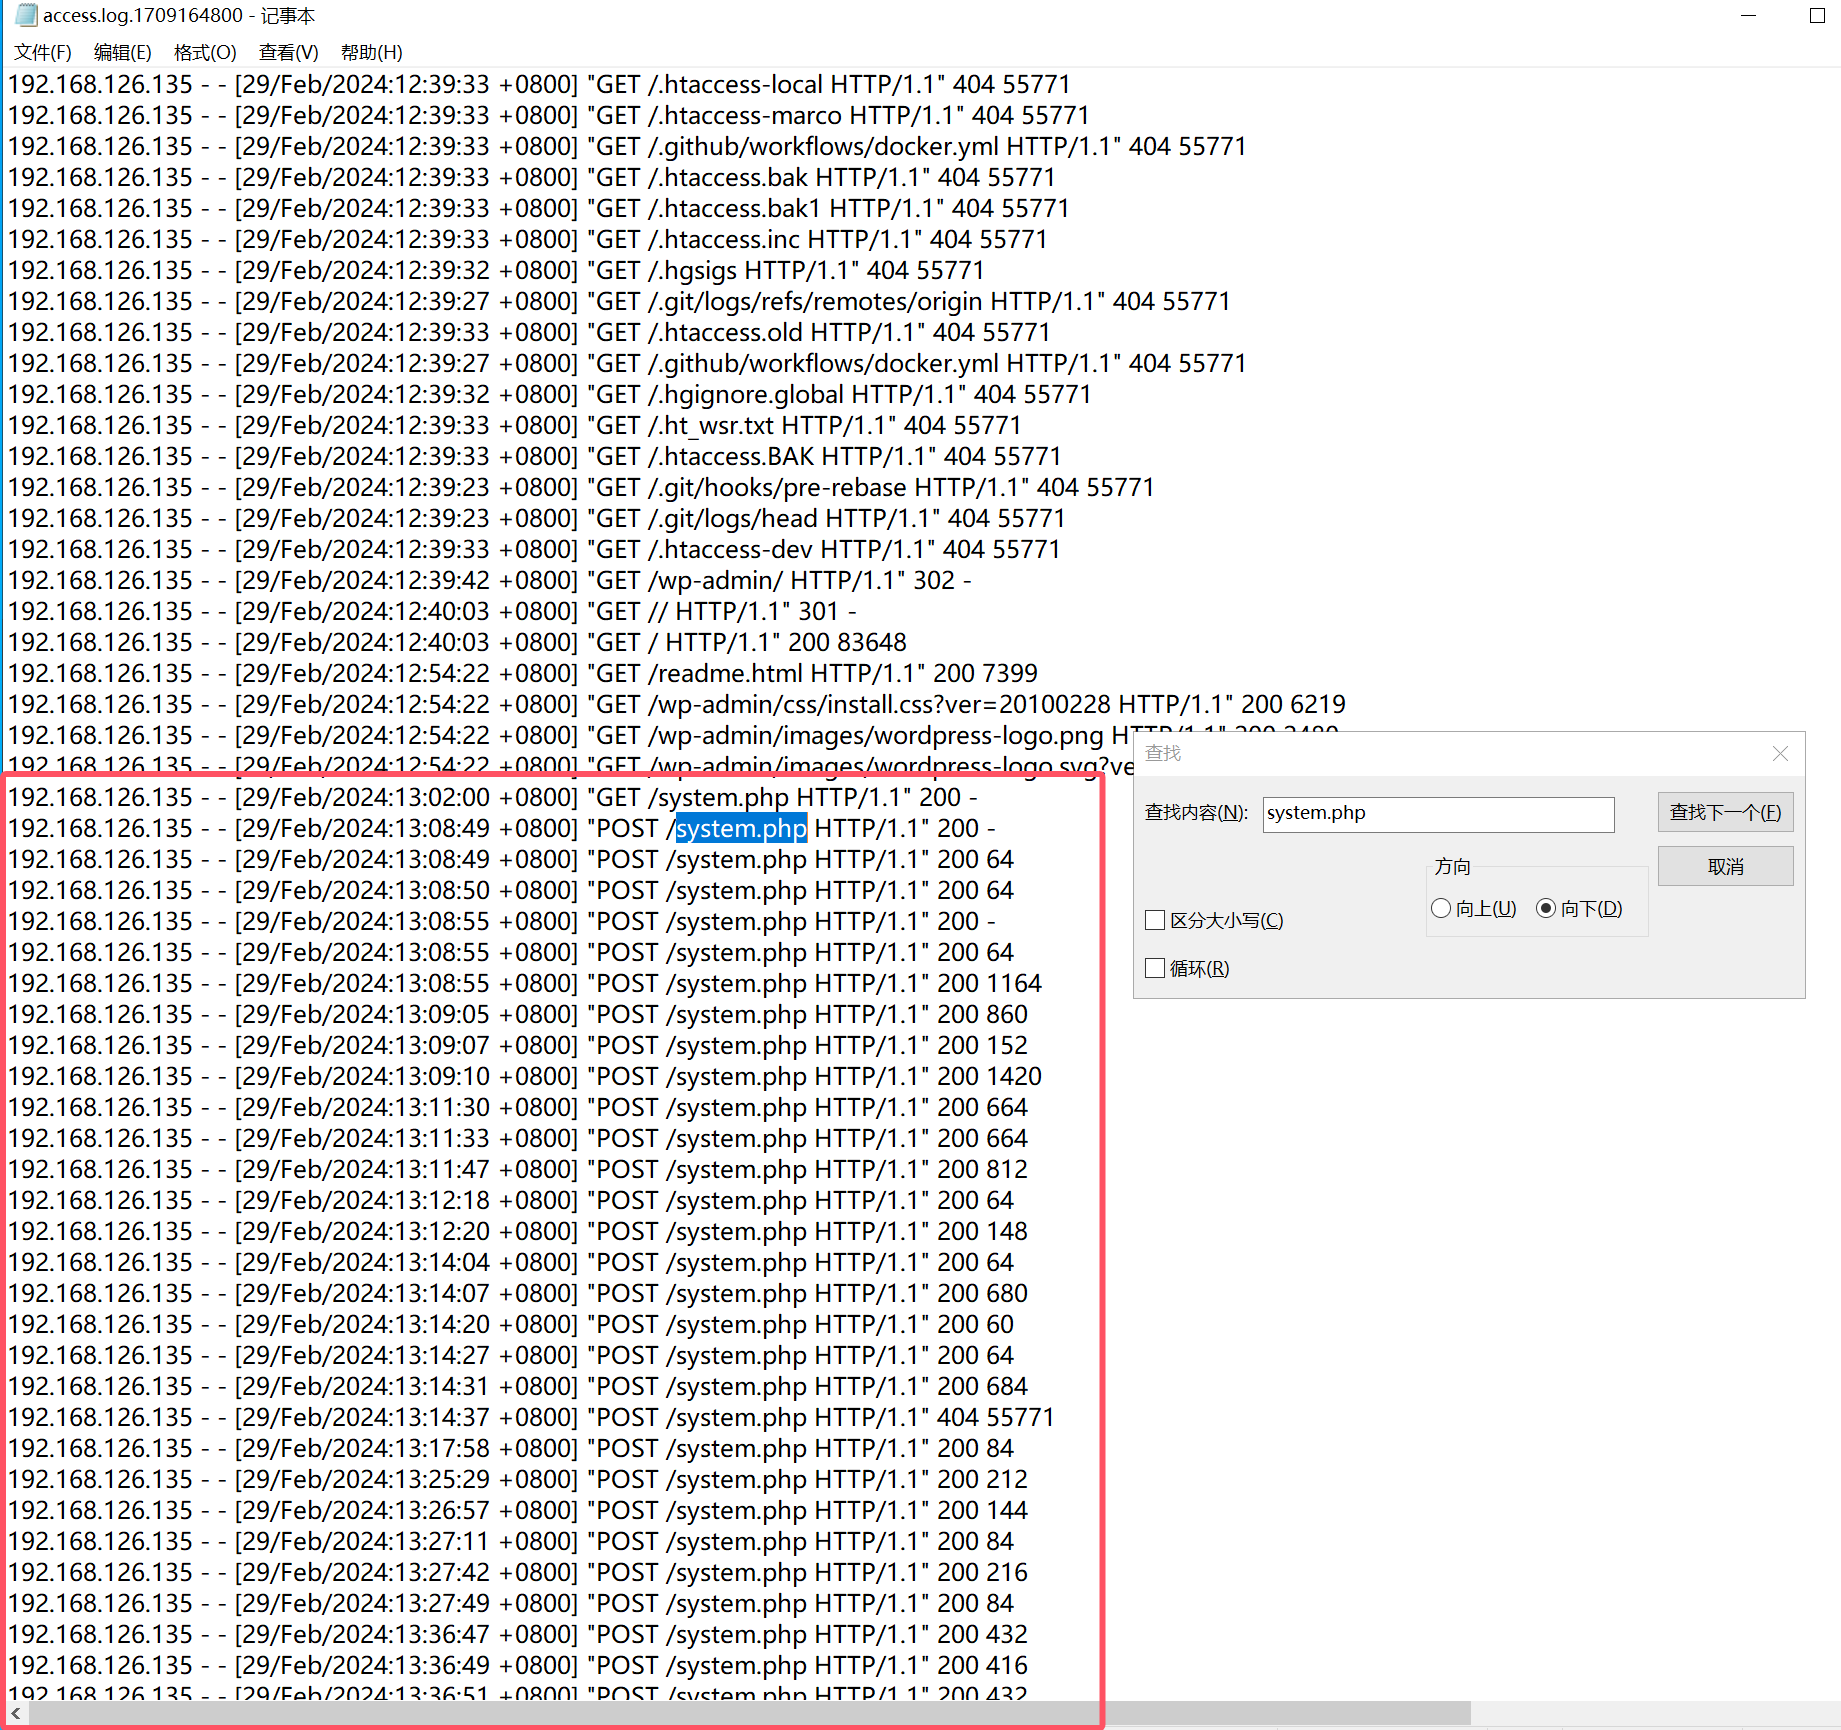Viewport: 1841px width, 1730px height.
Task: Click the highlighted system.php text
Action: [x=741, y=829]
